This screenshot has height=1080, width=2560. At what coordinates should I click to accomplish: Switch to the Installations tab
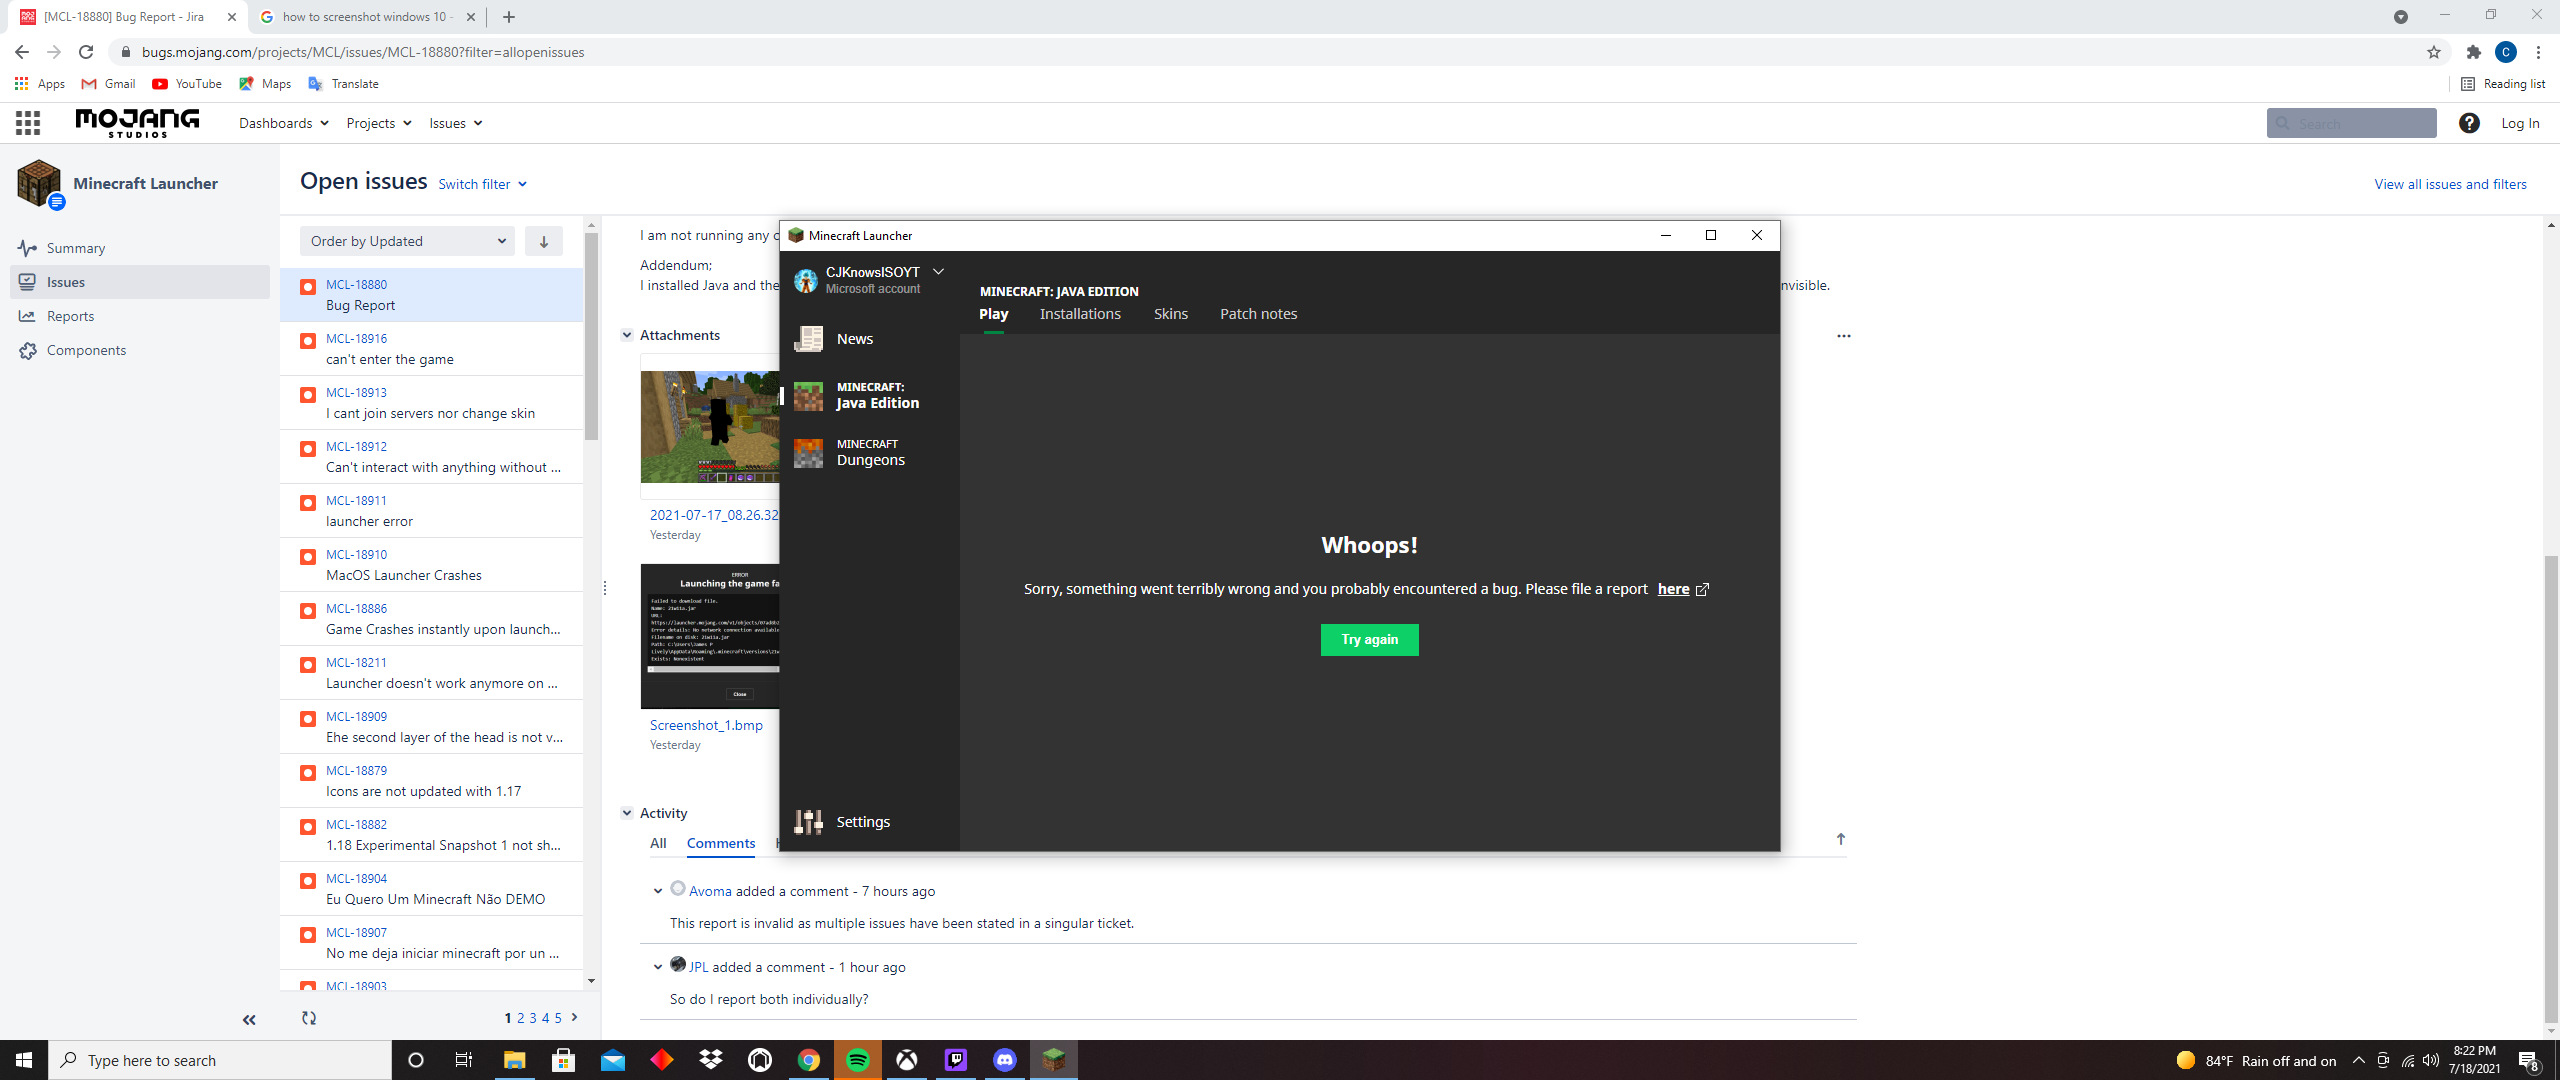click(1080, 314)
